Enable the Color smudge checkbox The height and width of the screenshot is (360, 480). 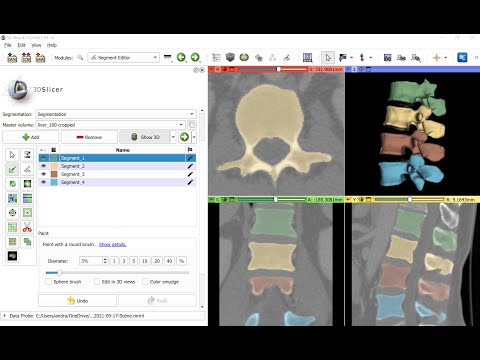coord(145,282)
